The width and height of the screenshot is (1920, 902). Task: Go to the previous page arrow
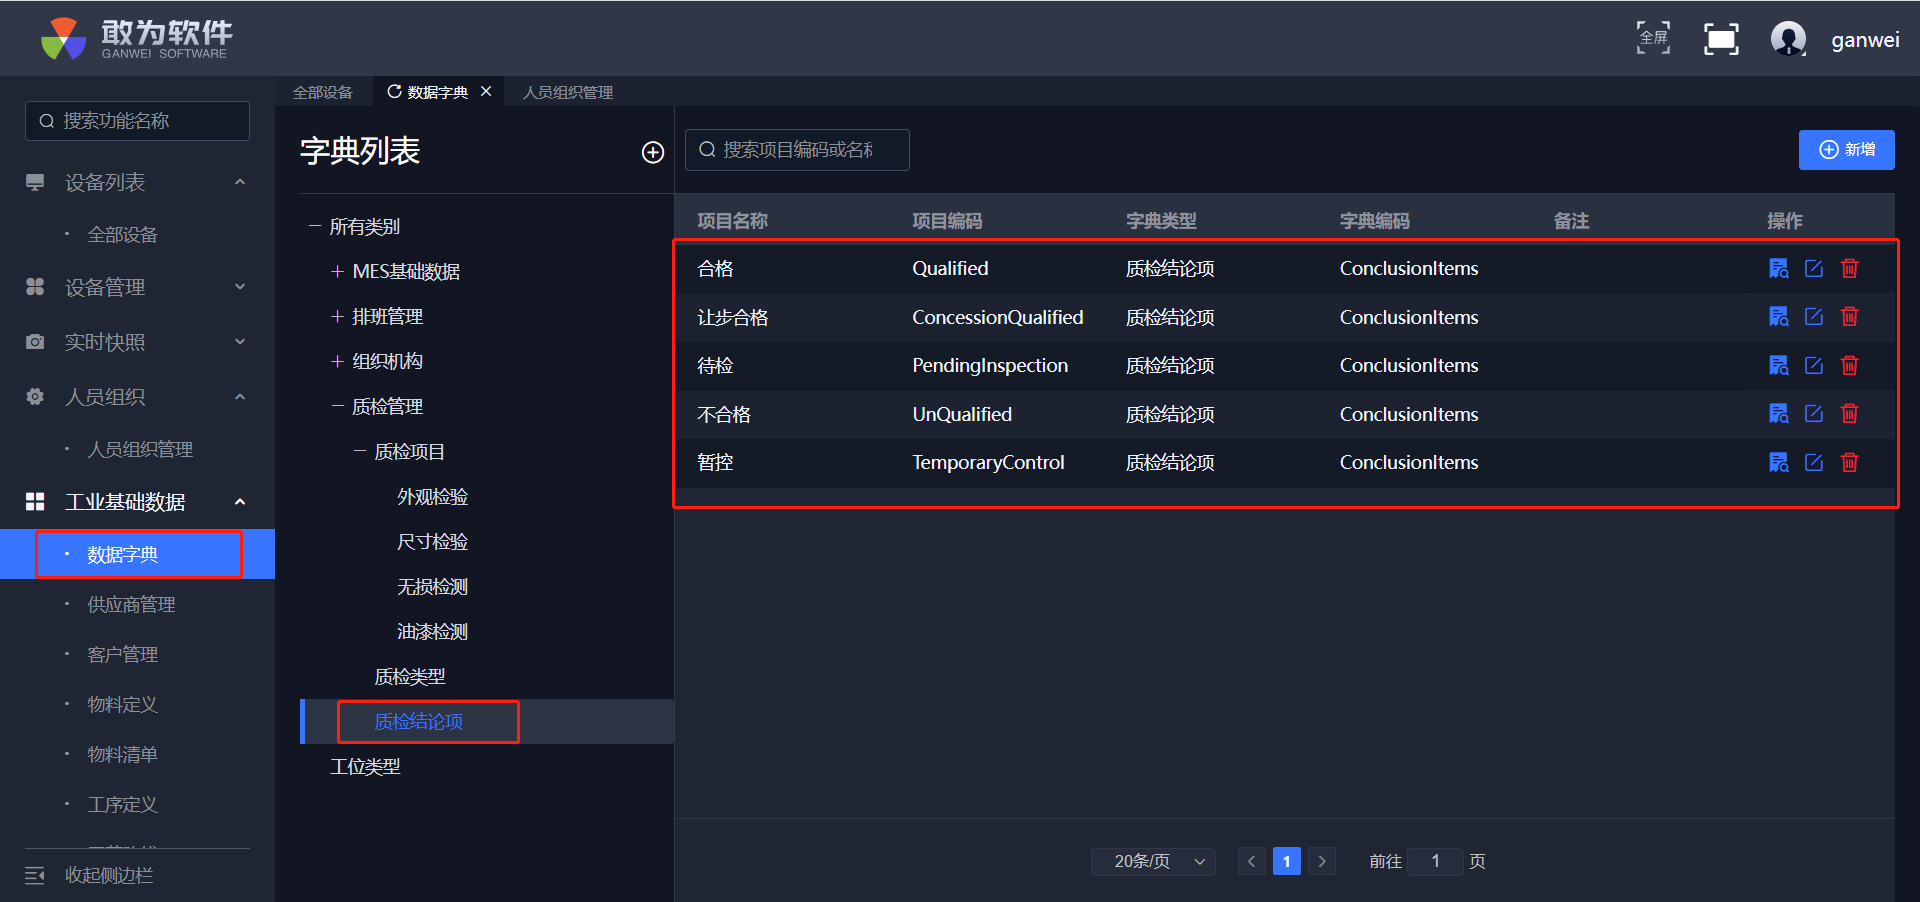coord(1251,861)
